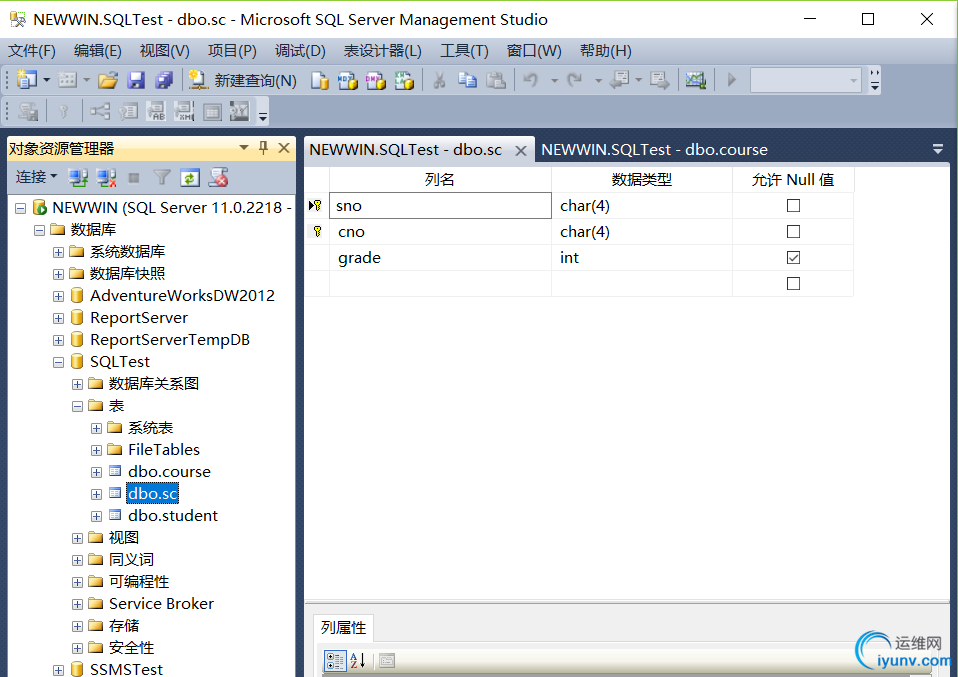Click the Navigate Forward icon

[x=660, y=80]
